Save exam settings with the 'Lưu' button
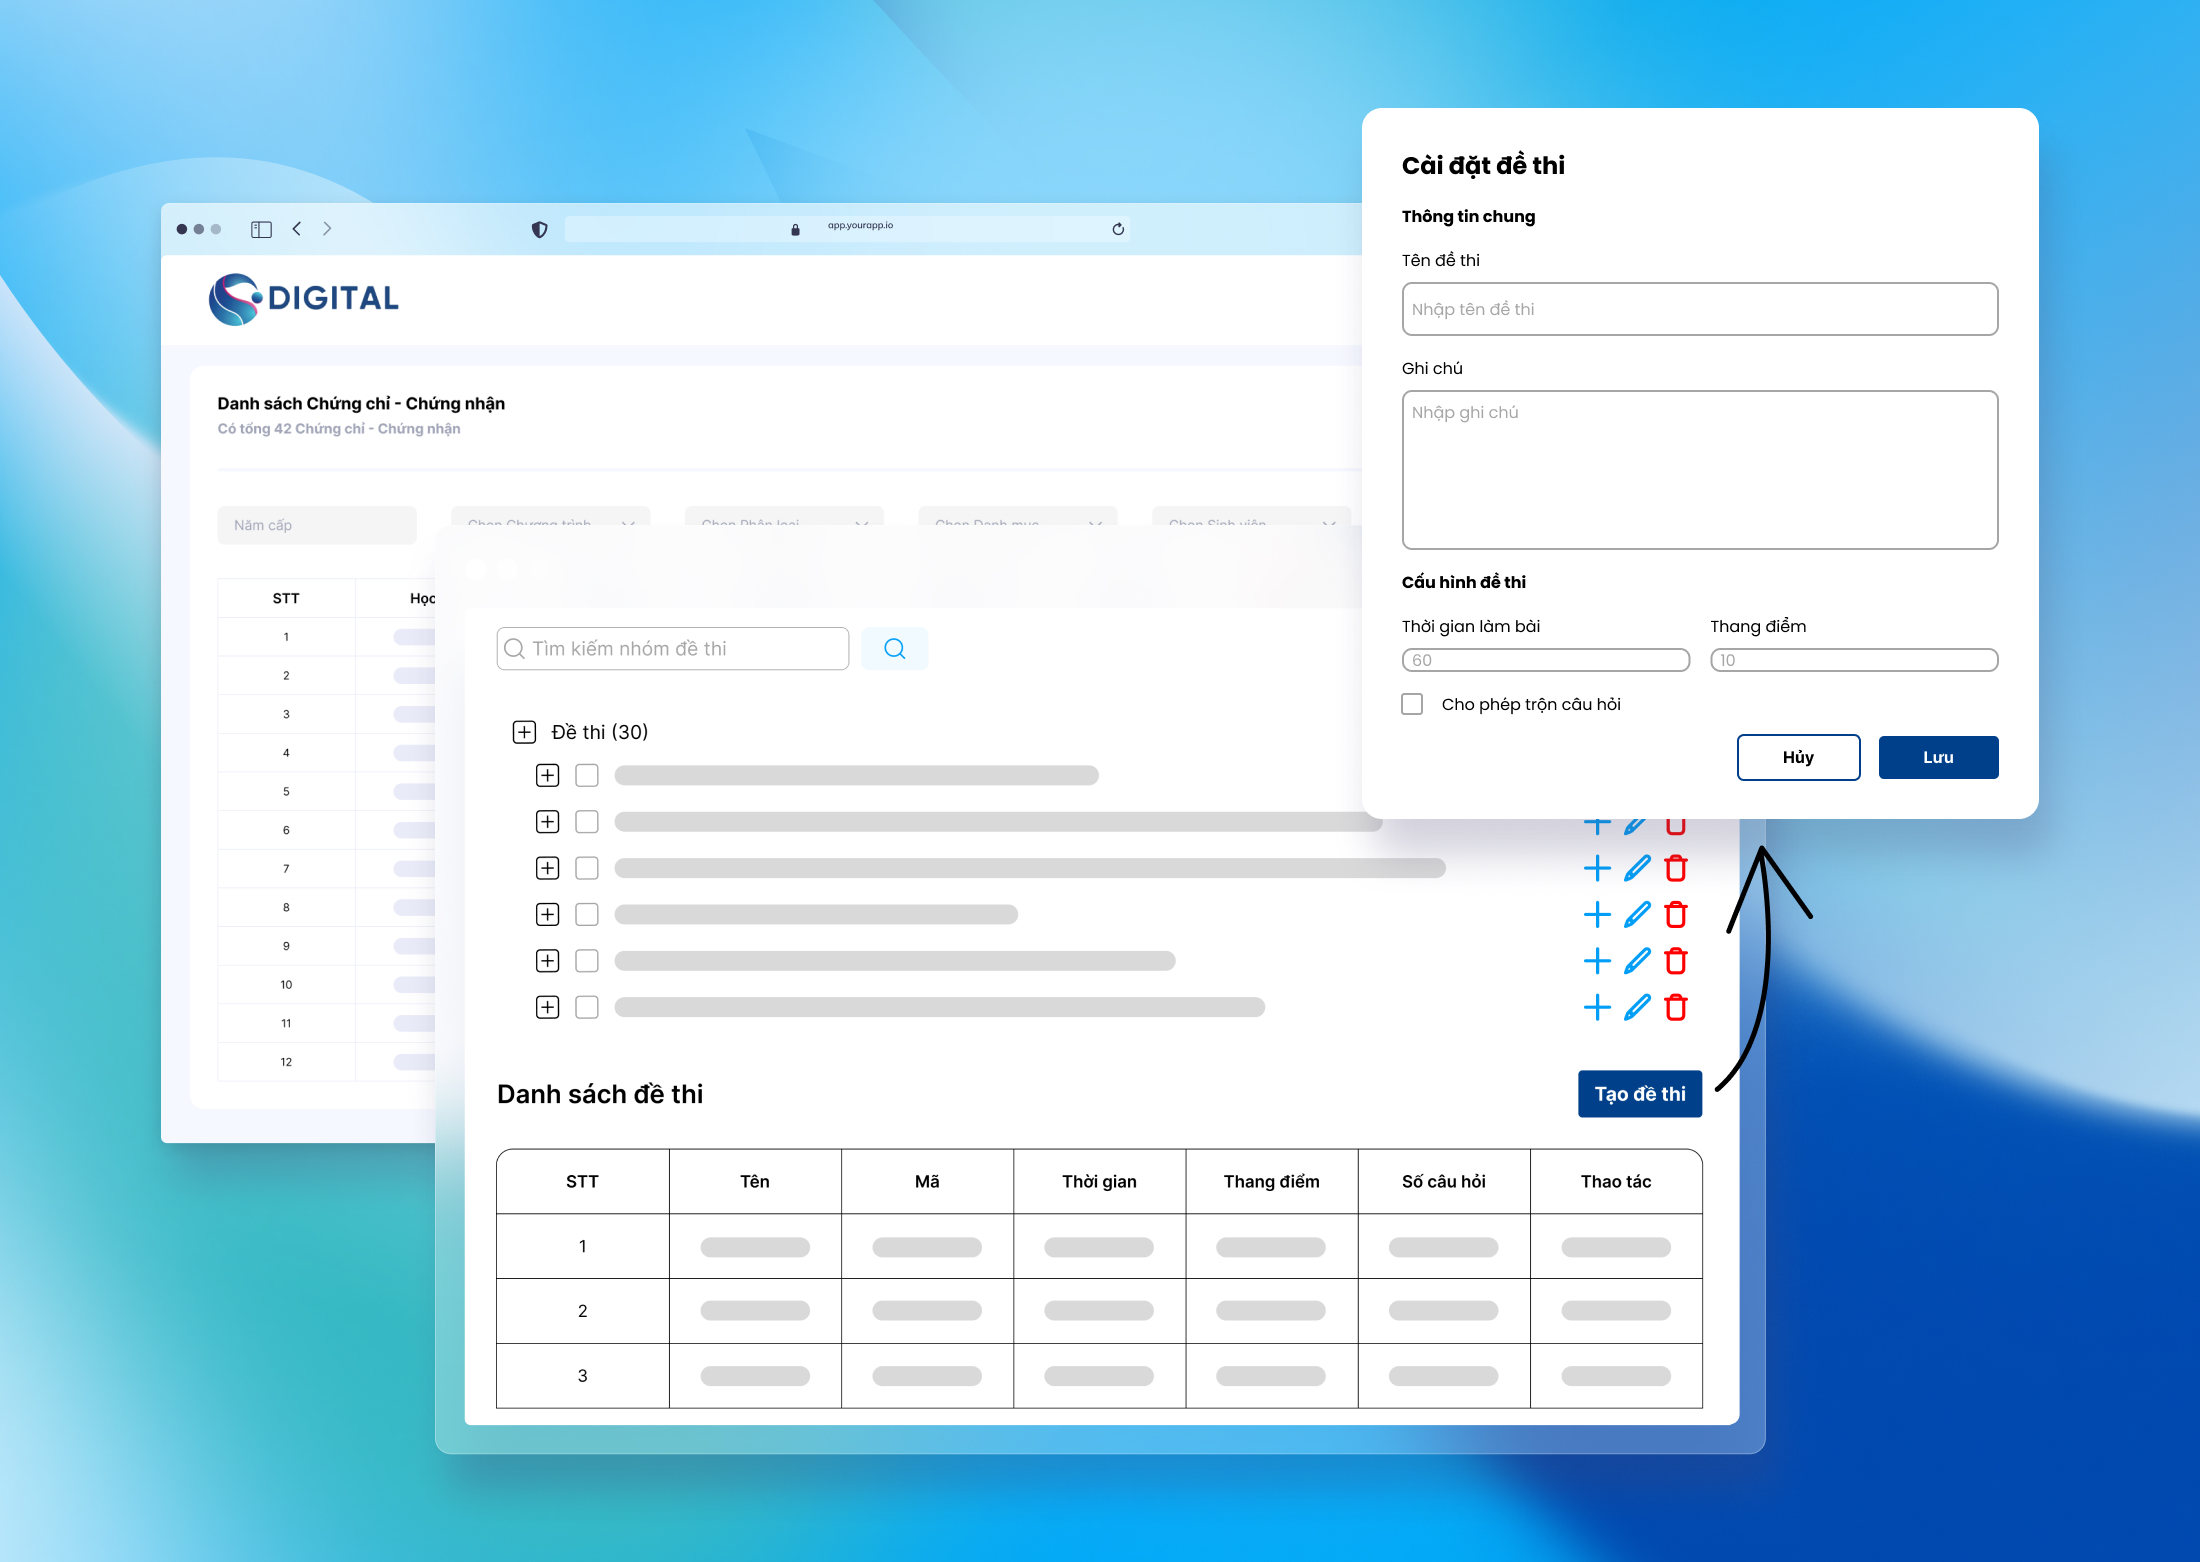 pyautogui.click(x=1938, y=757)
